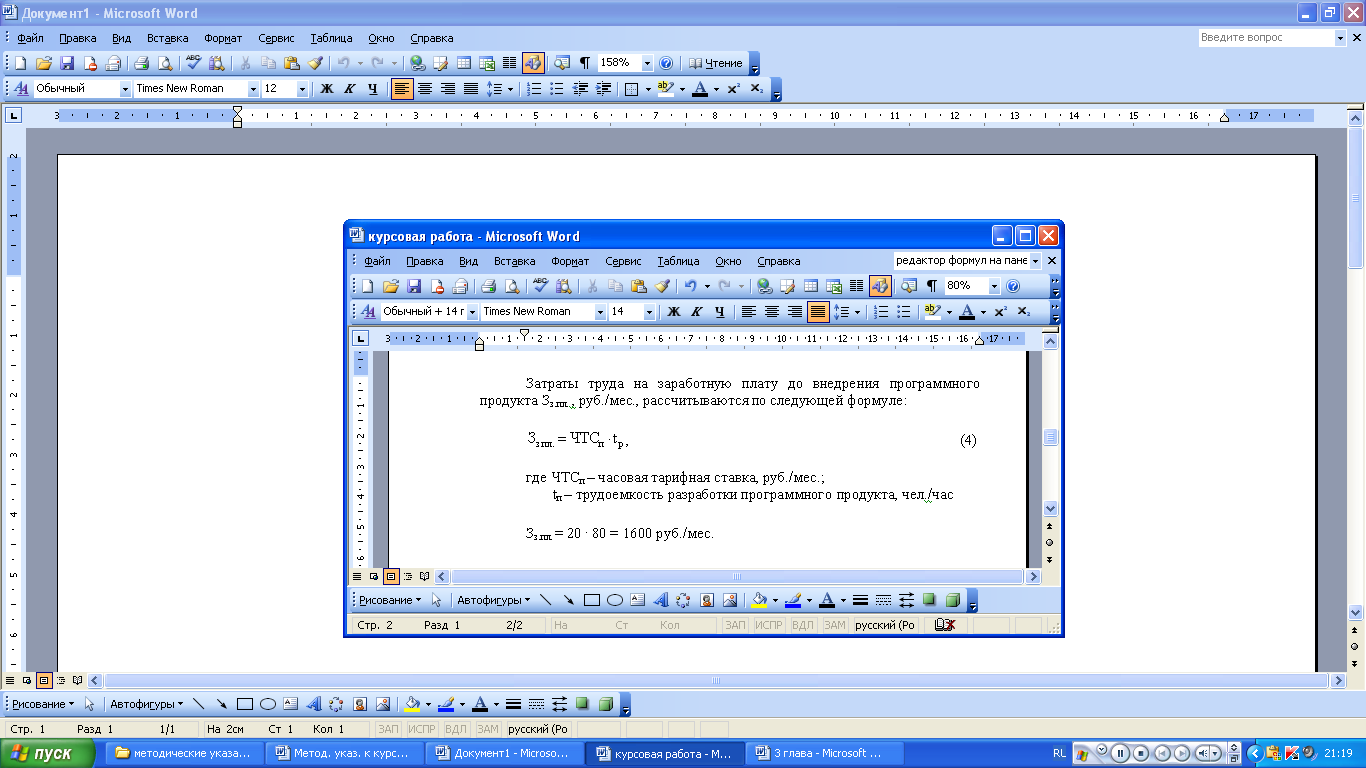This screenshot has height=768, width=1366.
Task: Click Word Help question-mark icon in Документ1
Action: point(667,63)
